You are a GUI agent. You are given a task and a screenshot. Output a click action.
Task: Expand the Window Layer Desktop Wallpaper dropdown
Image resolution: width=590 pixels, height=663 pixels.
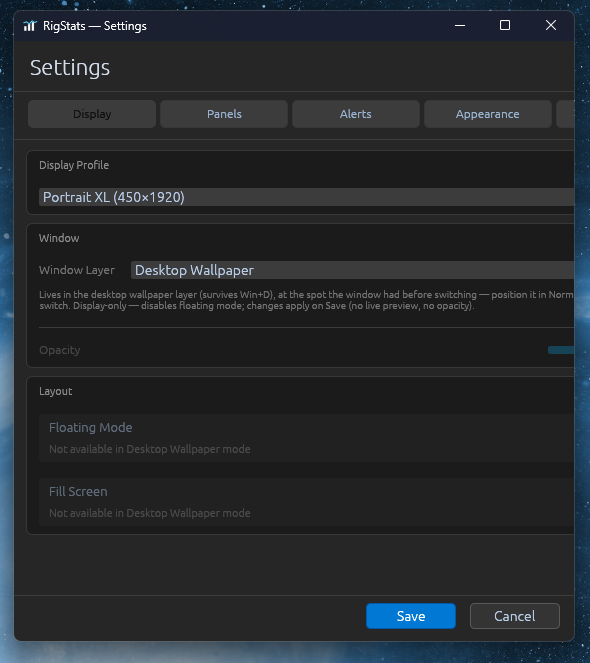tap(352, 270)
